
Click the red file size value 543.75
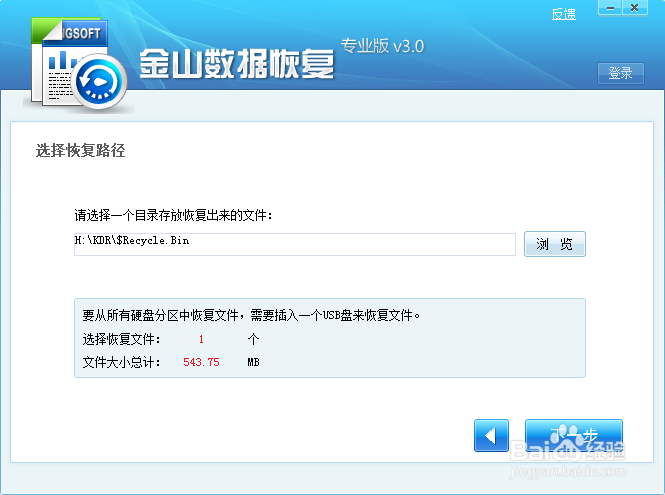pos(201,362)
